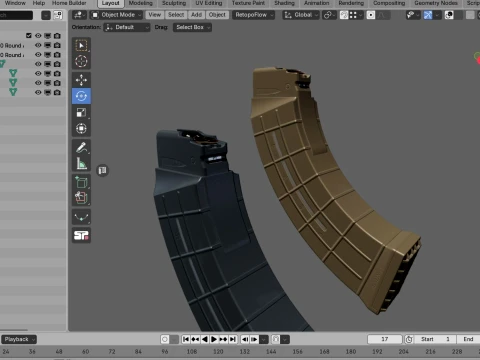Select the Move tool
Screen dimensions: 480x360
[x=81, y=80]
